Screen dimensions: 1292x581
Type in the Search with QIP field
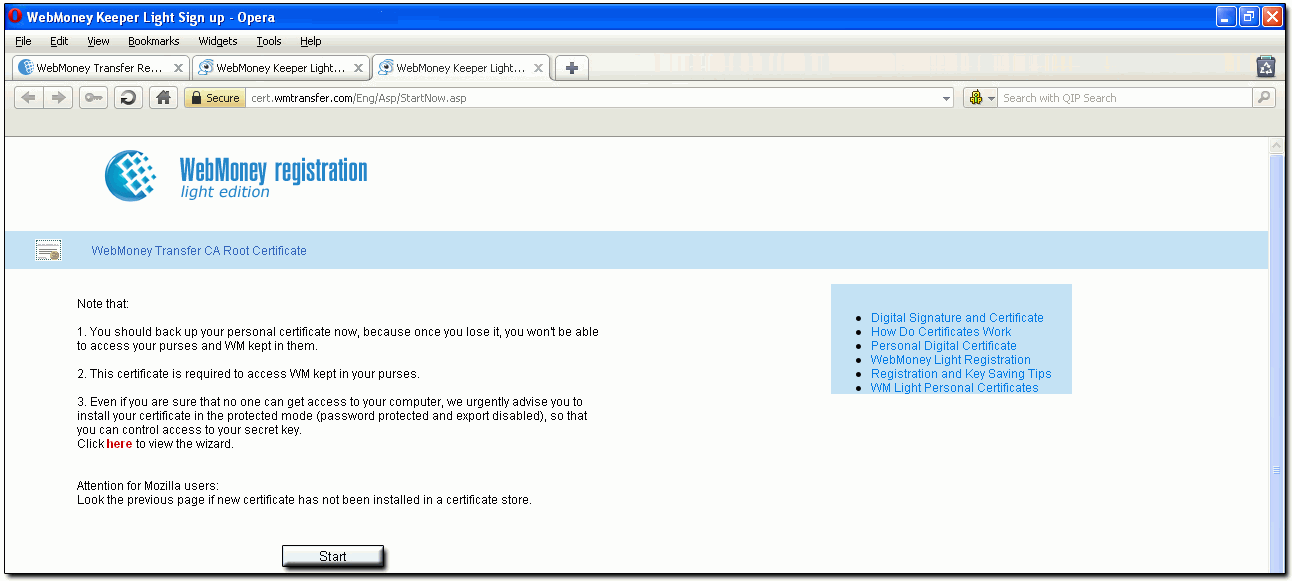click(x=1124, y=98)
